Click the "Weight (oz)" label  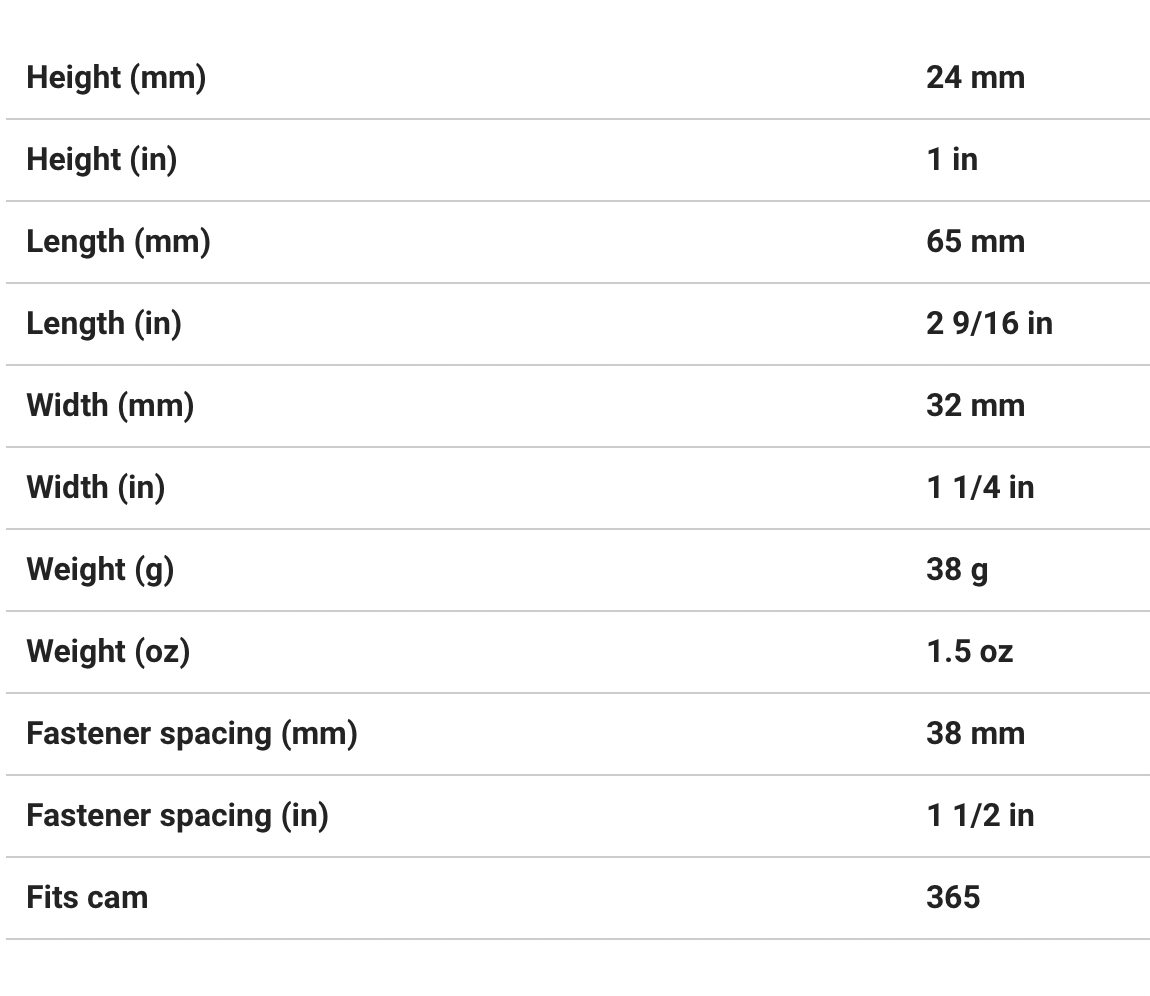pyautogui.click(x=108, y=651)
